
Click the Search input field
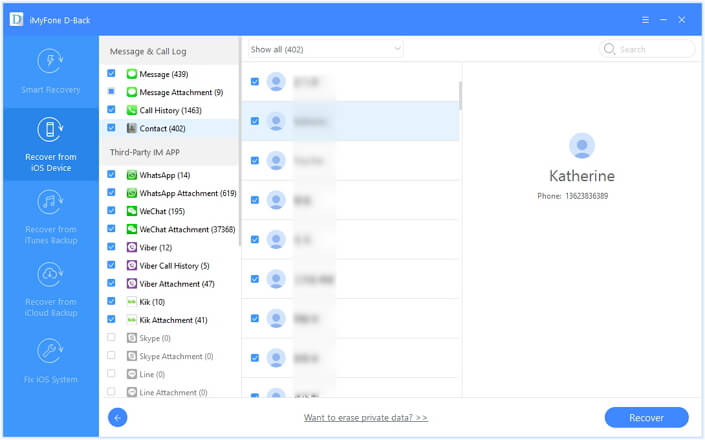[x=653, y=49]
